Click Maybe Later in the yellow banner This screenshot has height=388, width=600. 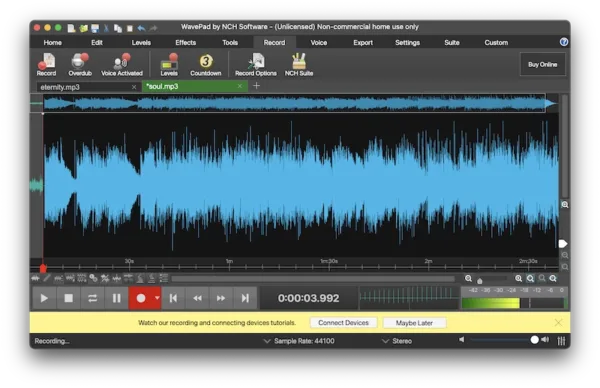point(414,323)
